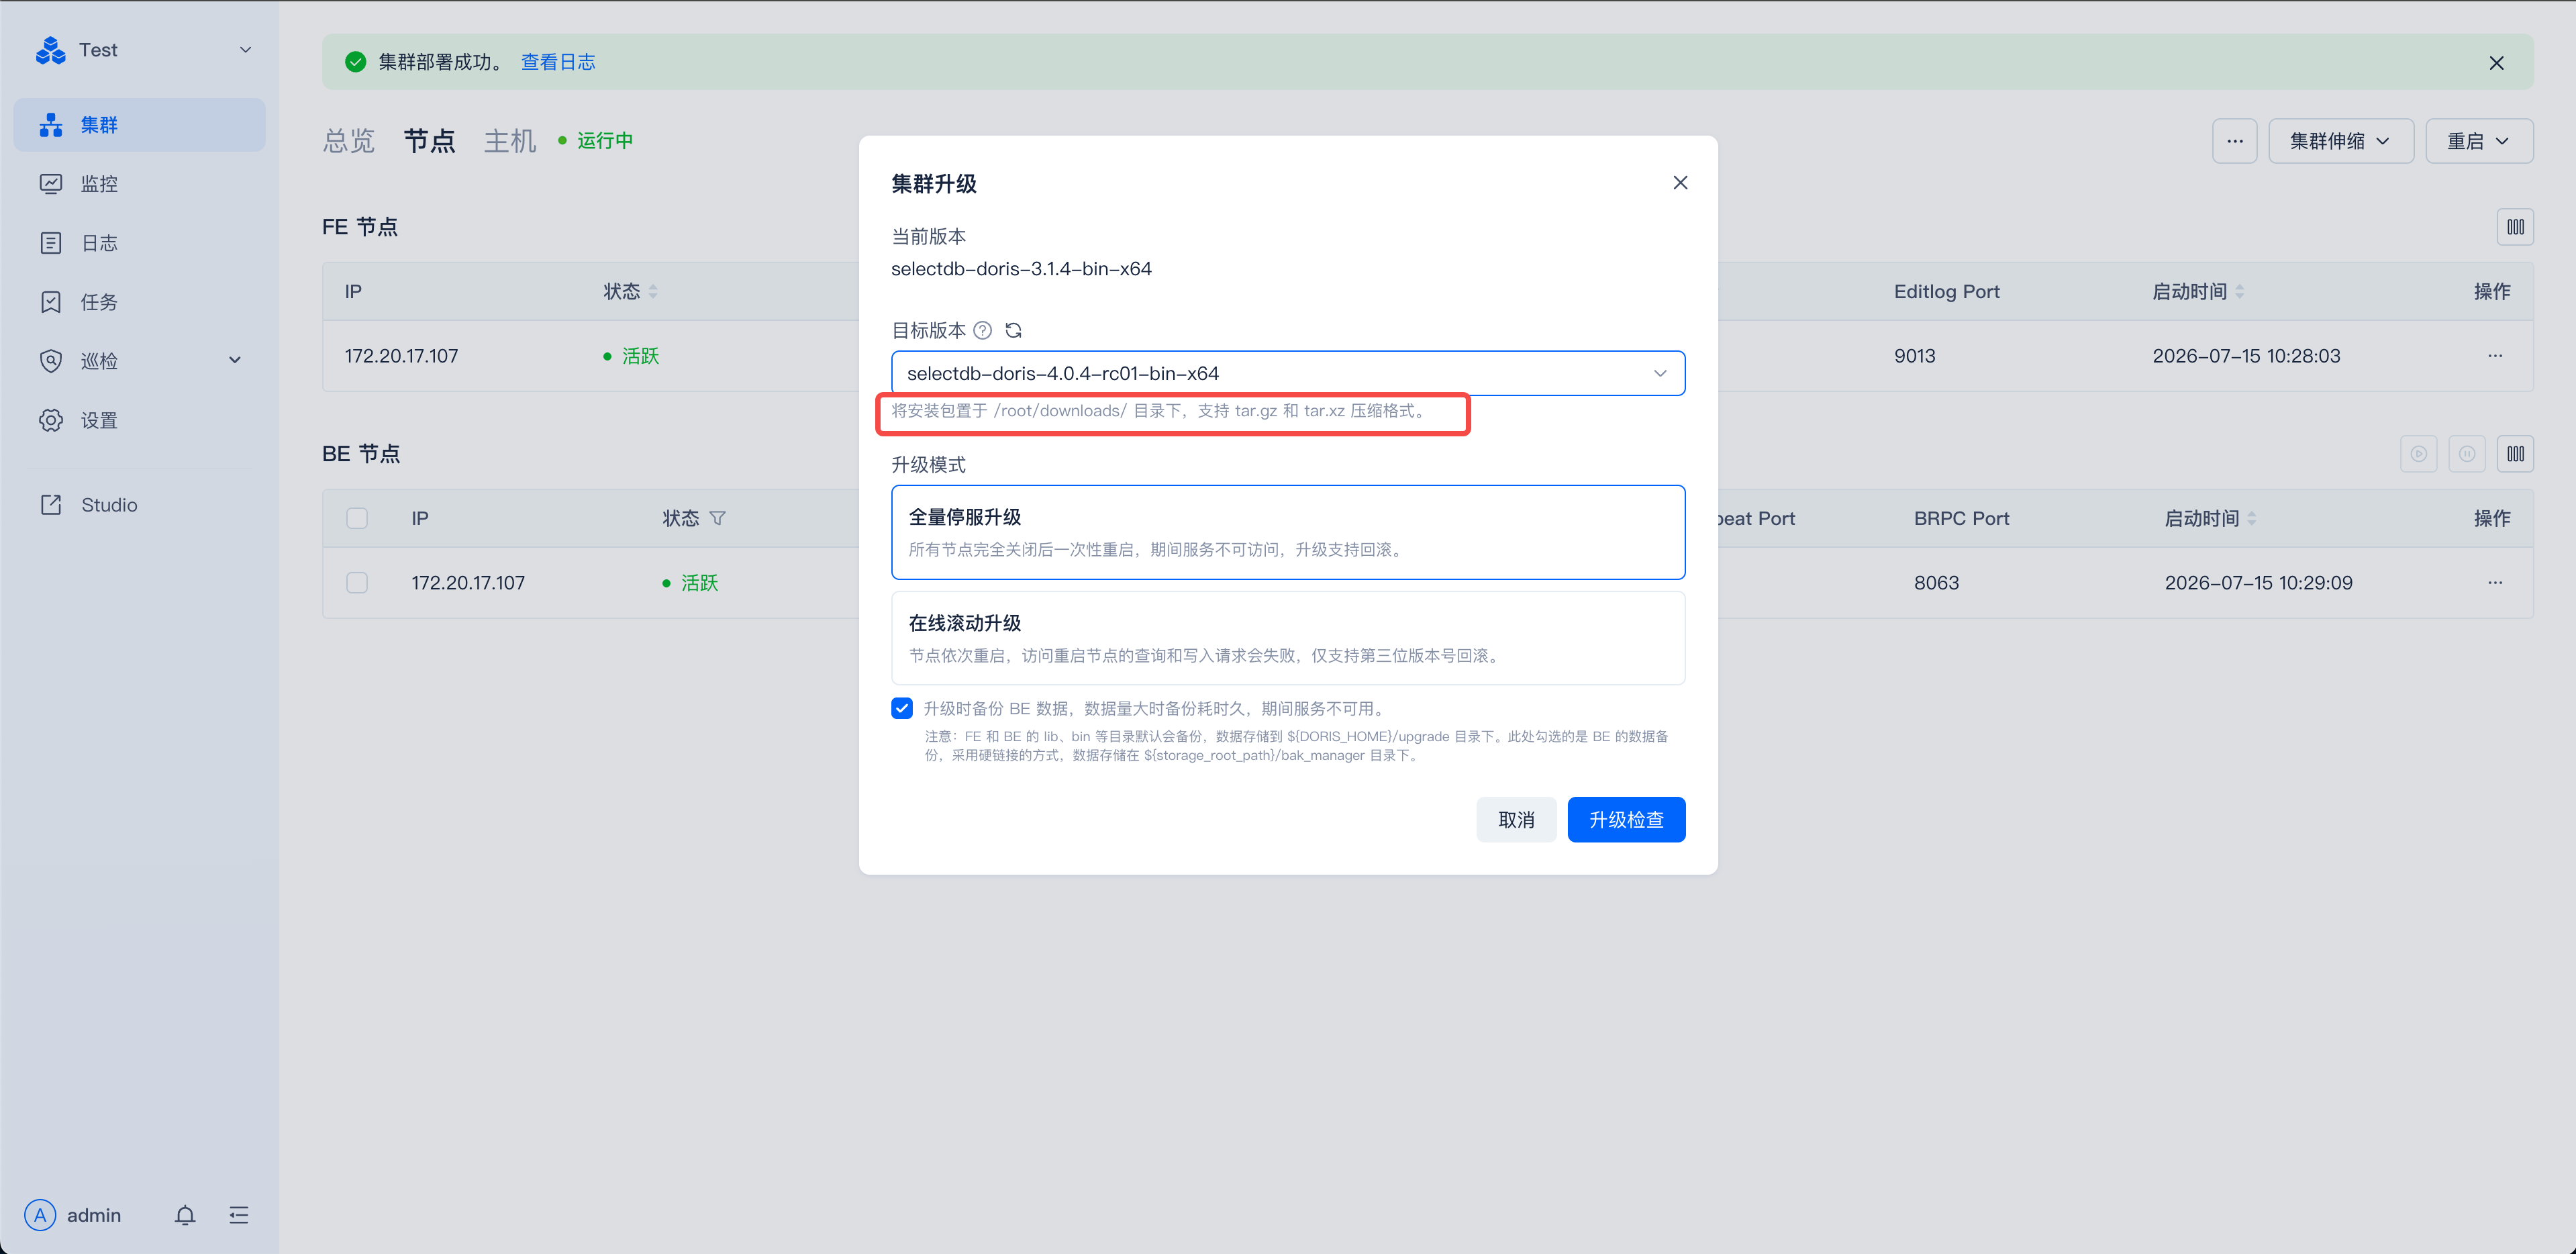Click the admin user avatar

click(40, 1215)
